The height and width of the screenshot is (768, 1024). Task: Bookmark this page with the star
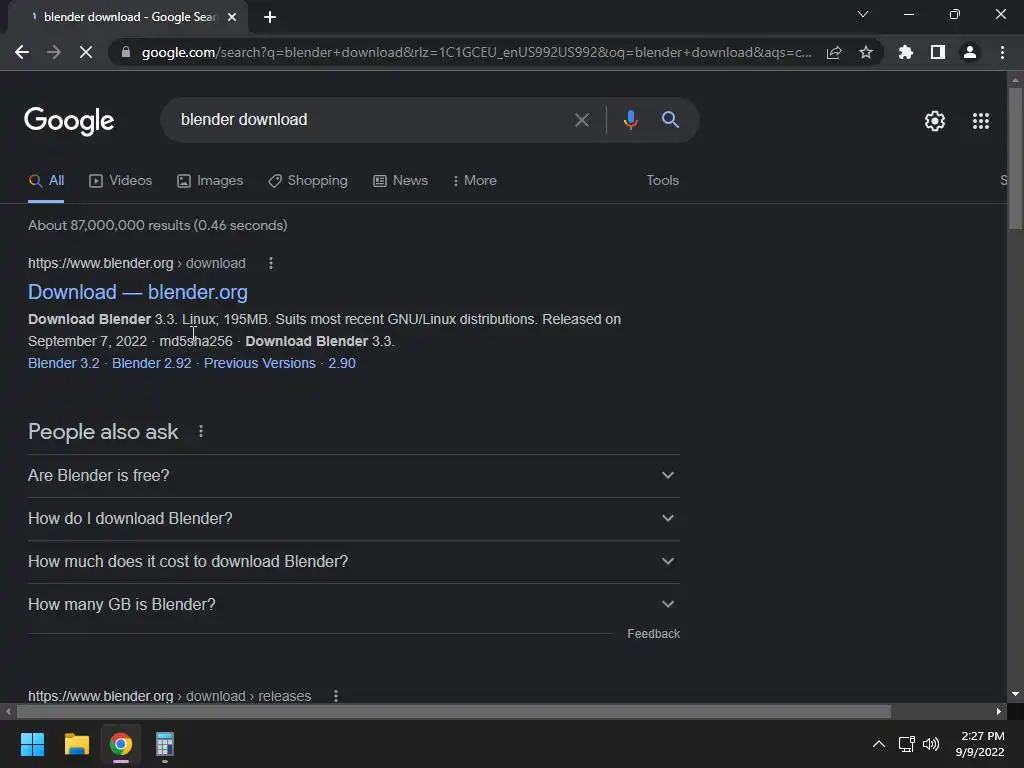point(866,52)
